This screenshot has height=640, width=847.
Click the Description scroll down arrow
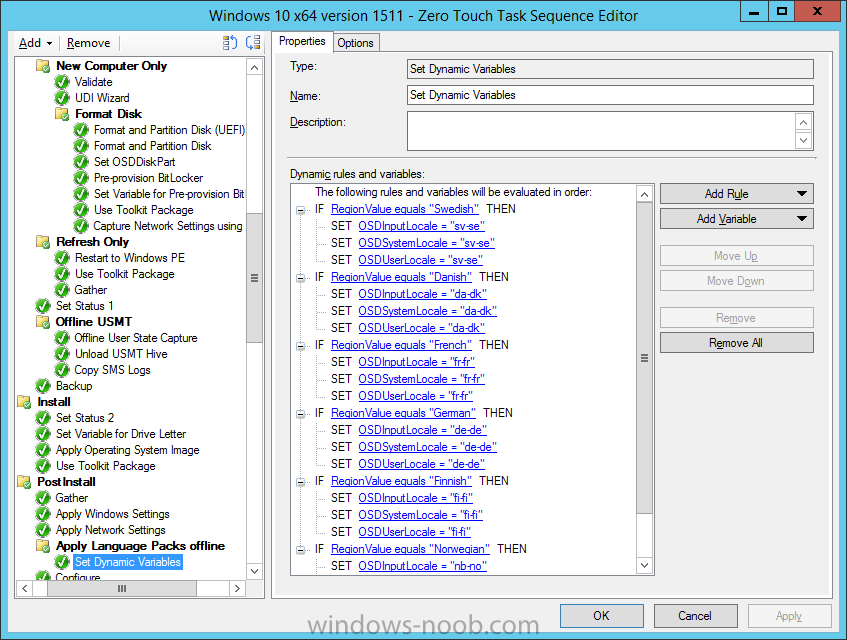804,140
